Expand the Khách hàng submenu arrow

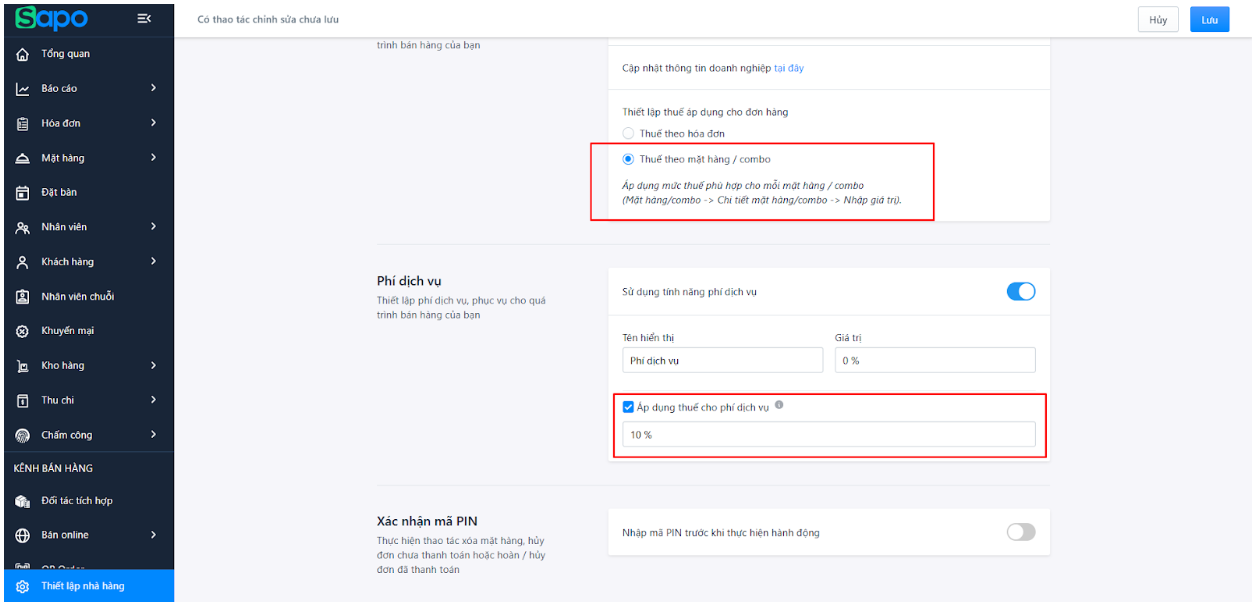tap(153, 261)
